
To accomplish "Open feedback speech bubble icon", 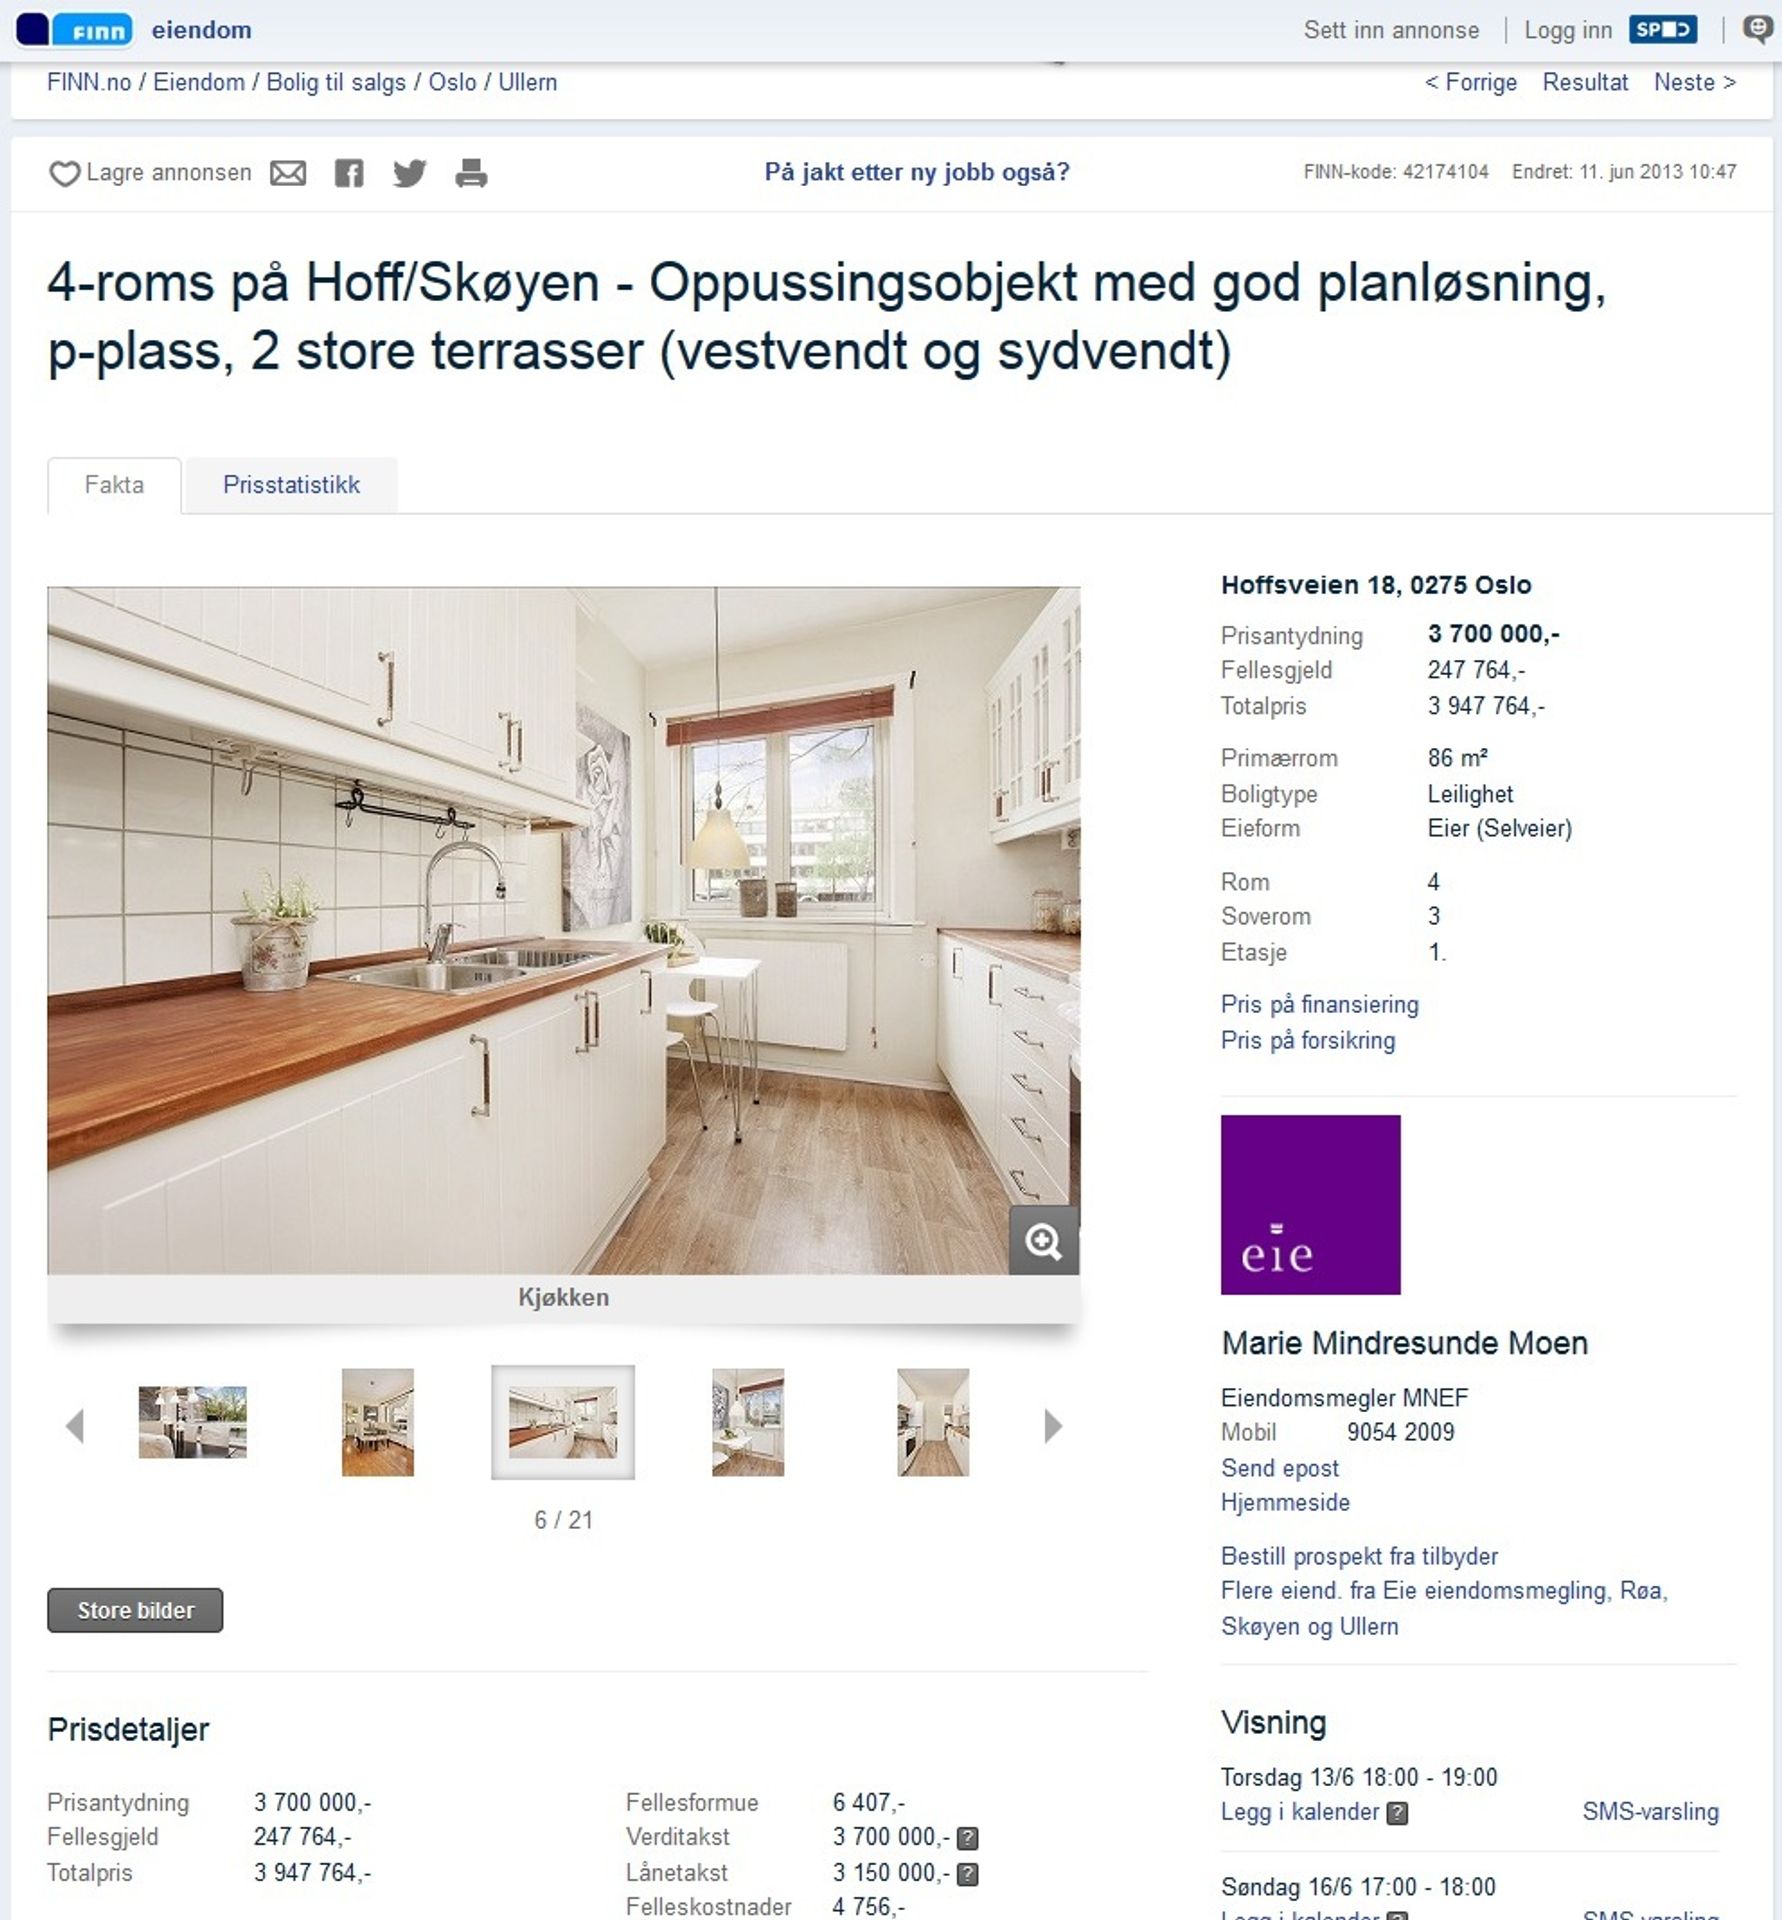I will 1757,29.
